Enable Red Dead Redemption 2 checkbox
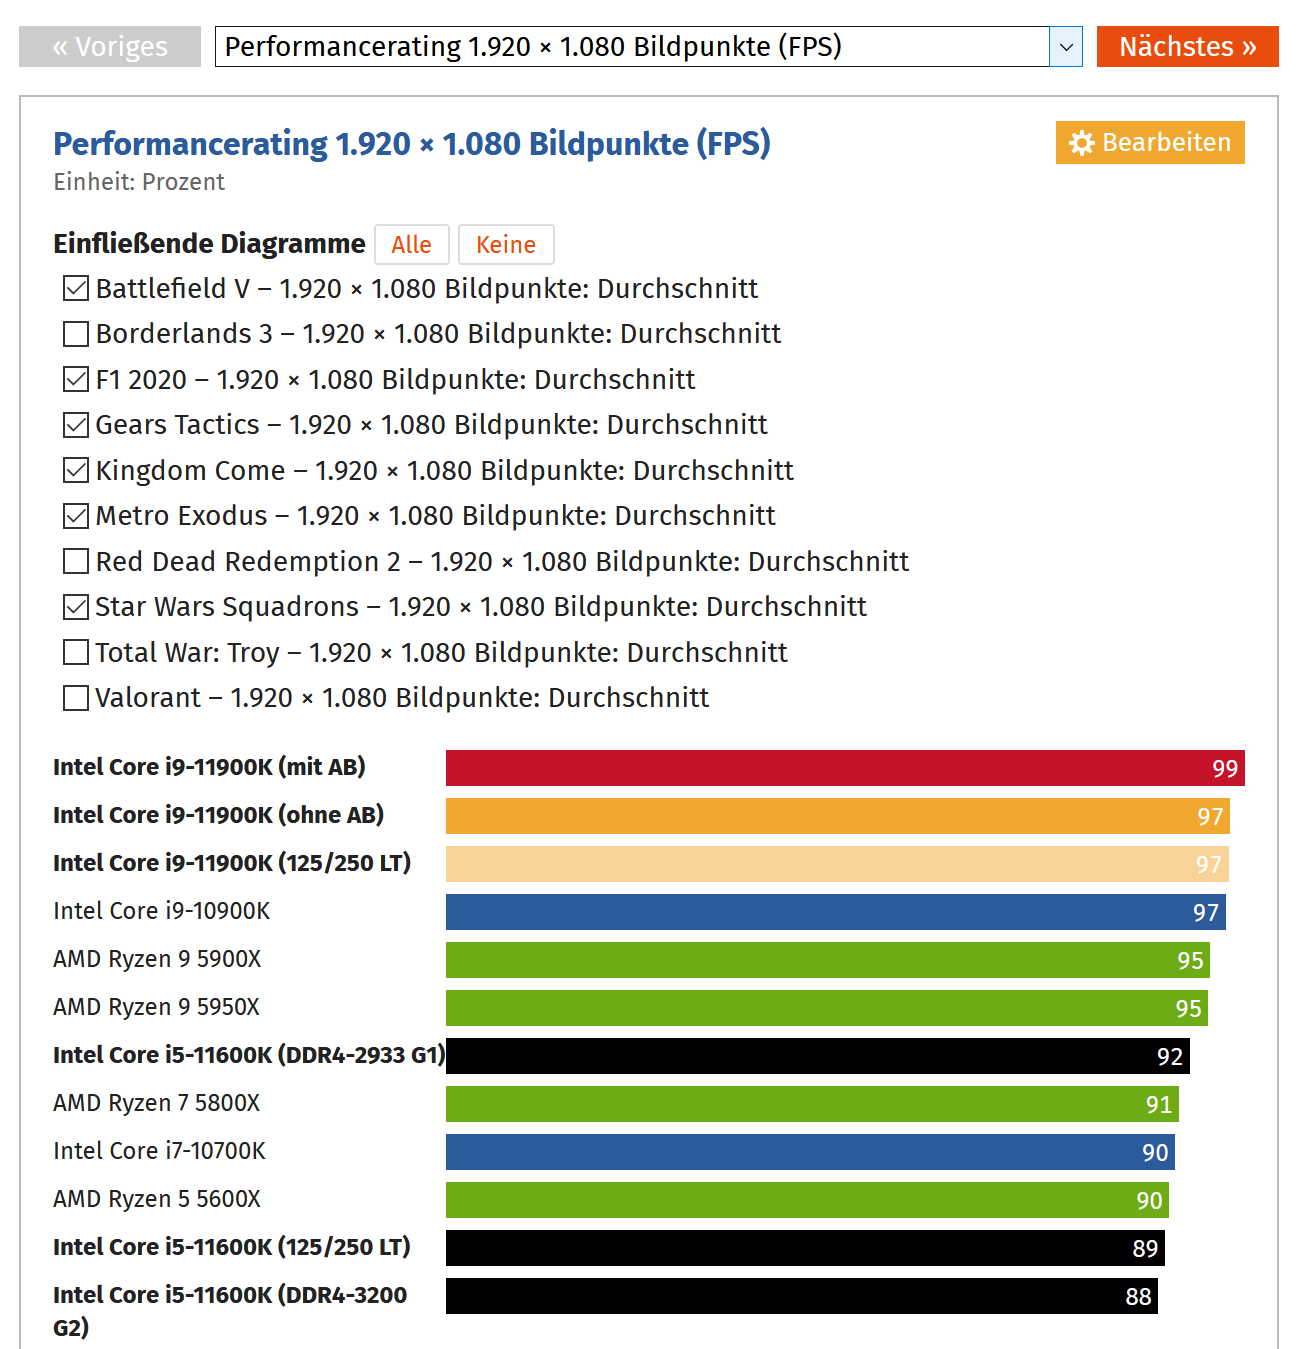 [x=76, y=562]
